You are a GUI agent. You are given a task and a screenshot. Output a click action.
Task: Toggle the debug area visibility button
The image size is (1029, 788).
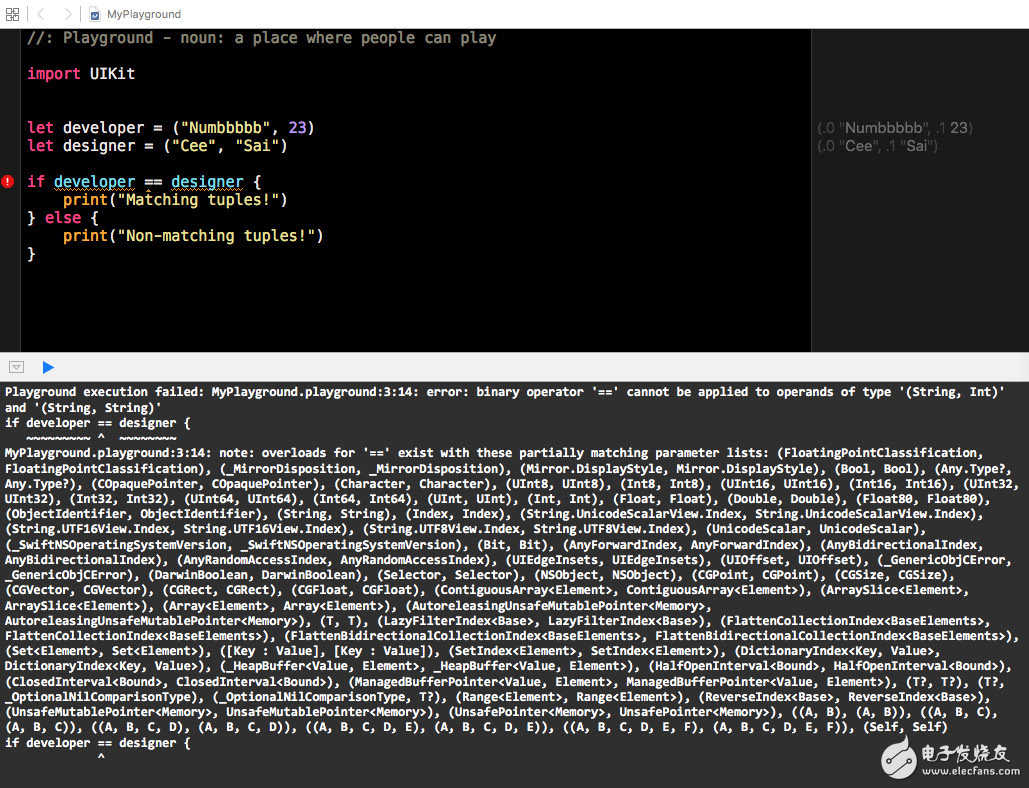coord(16,367)
